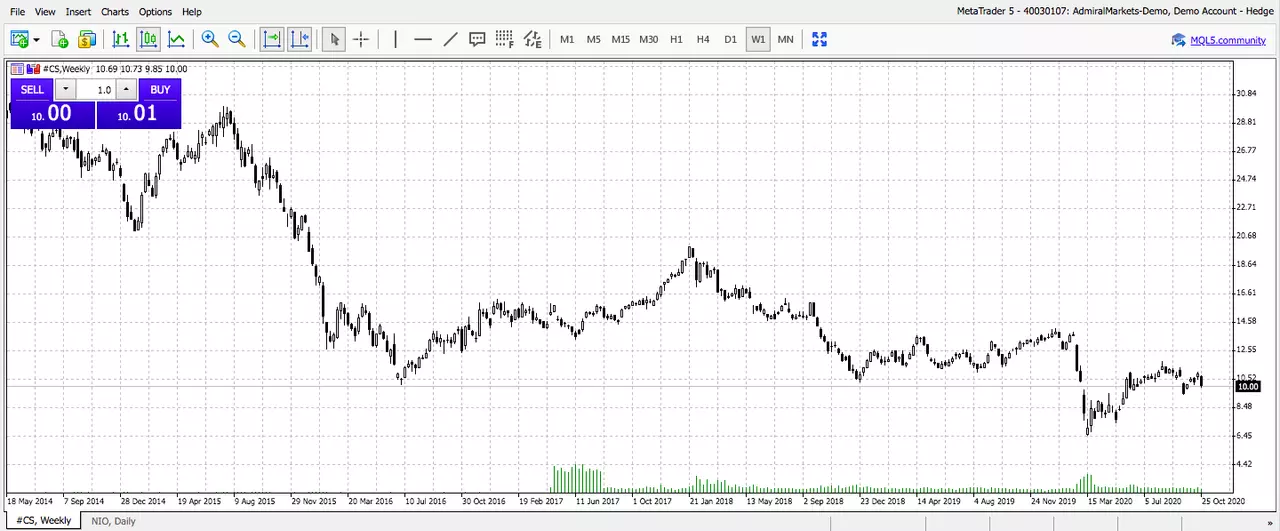This screenshot has width=1280, height=531.
Task: Switch chart to line chart icon
Action: tap(176, 39)
